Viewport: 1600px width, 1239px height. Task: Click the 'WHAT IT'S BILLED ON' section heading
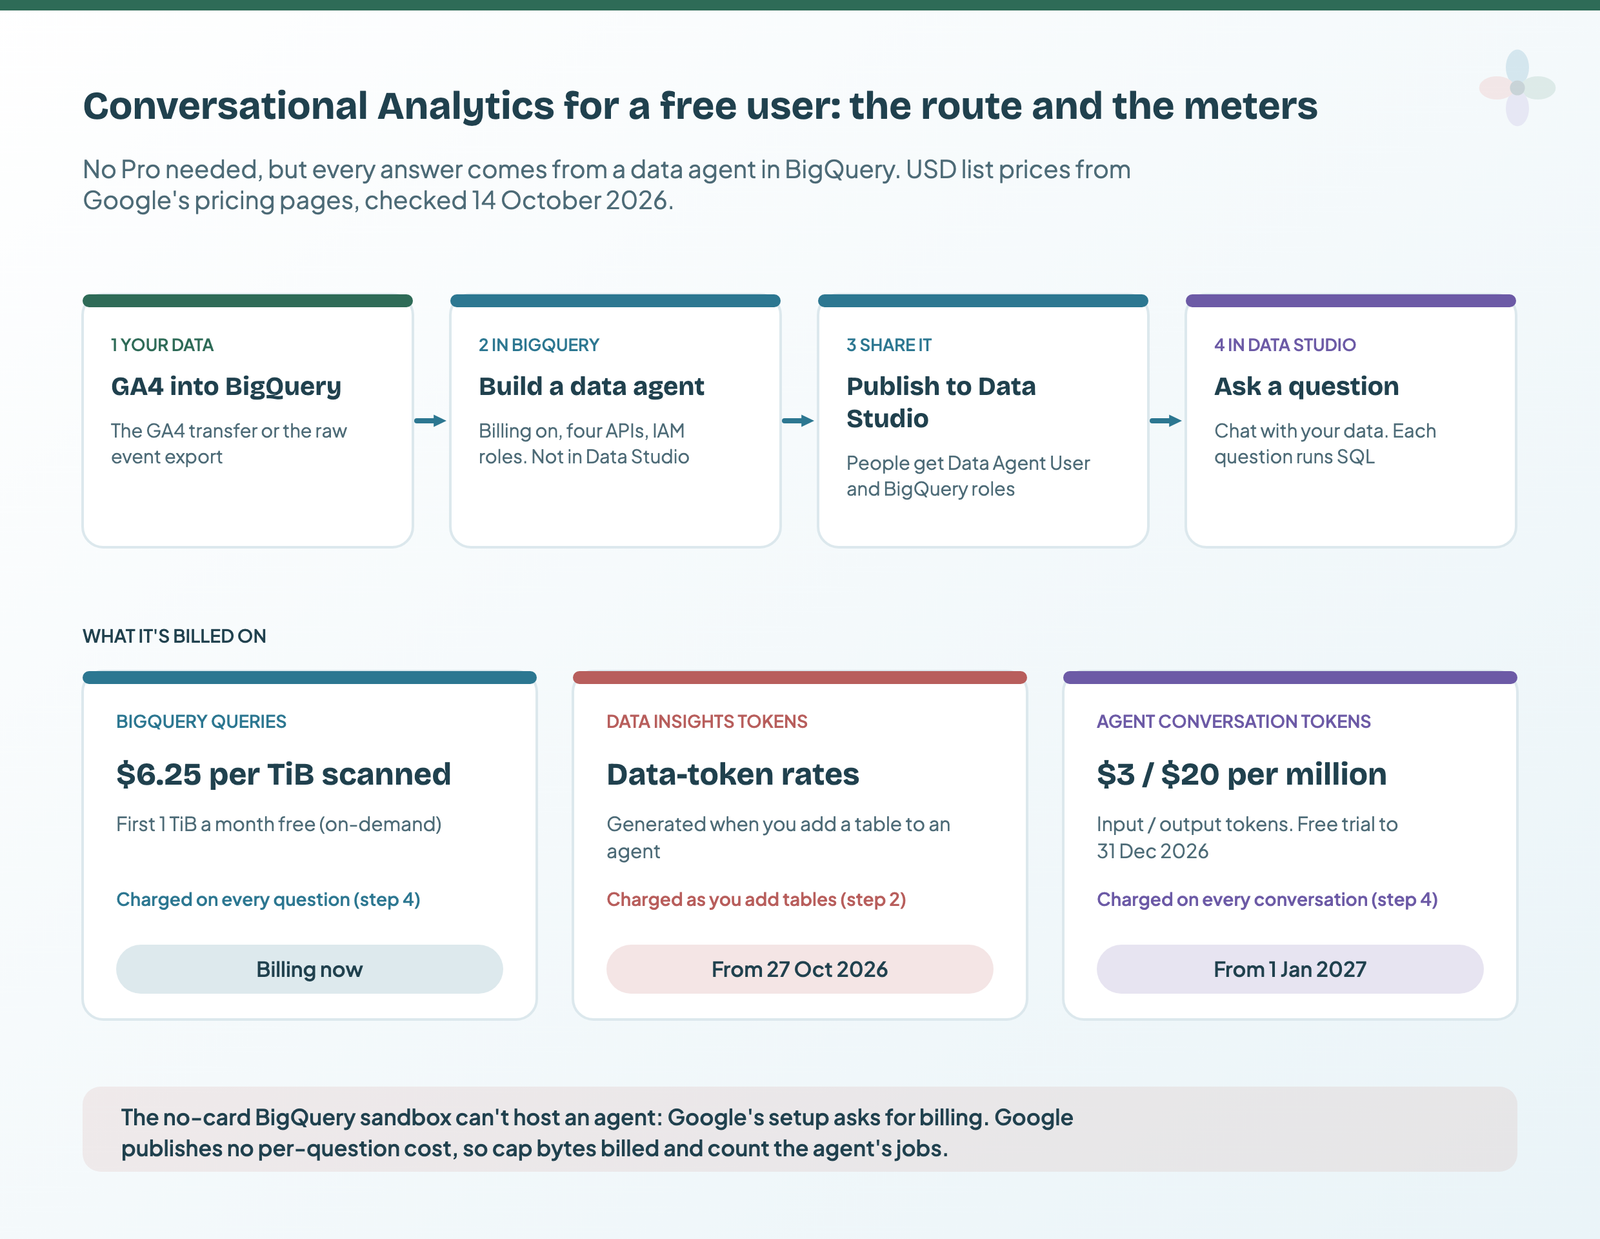174,636
